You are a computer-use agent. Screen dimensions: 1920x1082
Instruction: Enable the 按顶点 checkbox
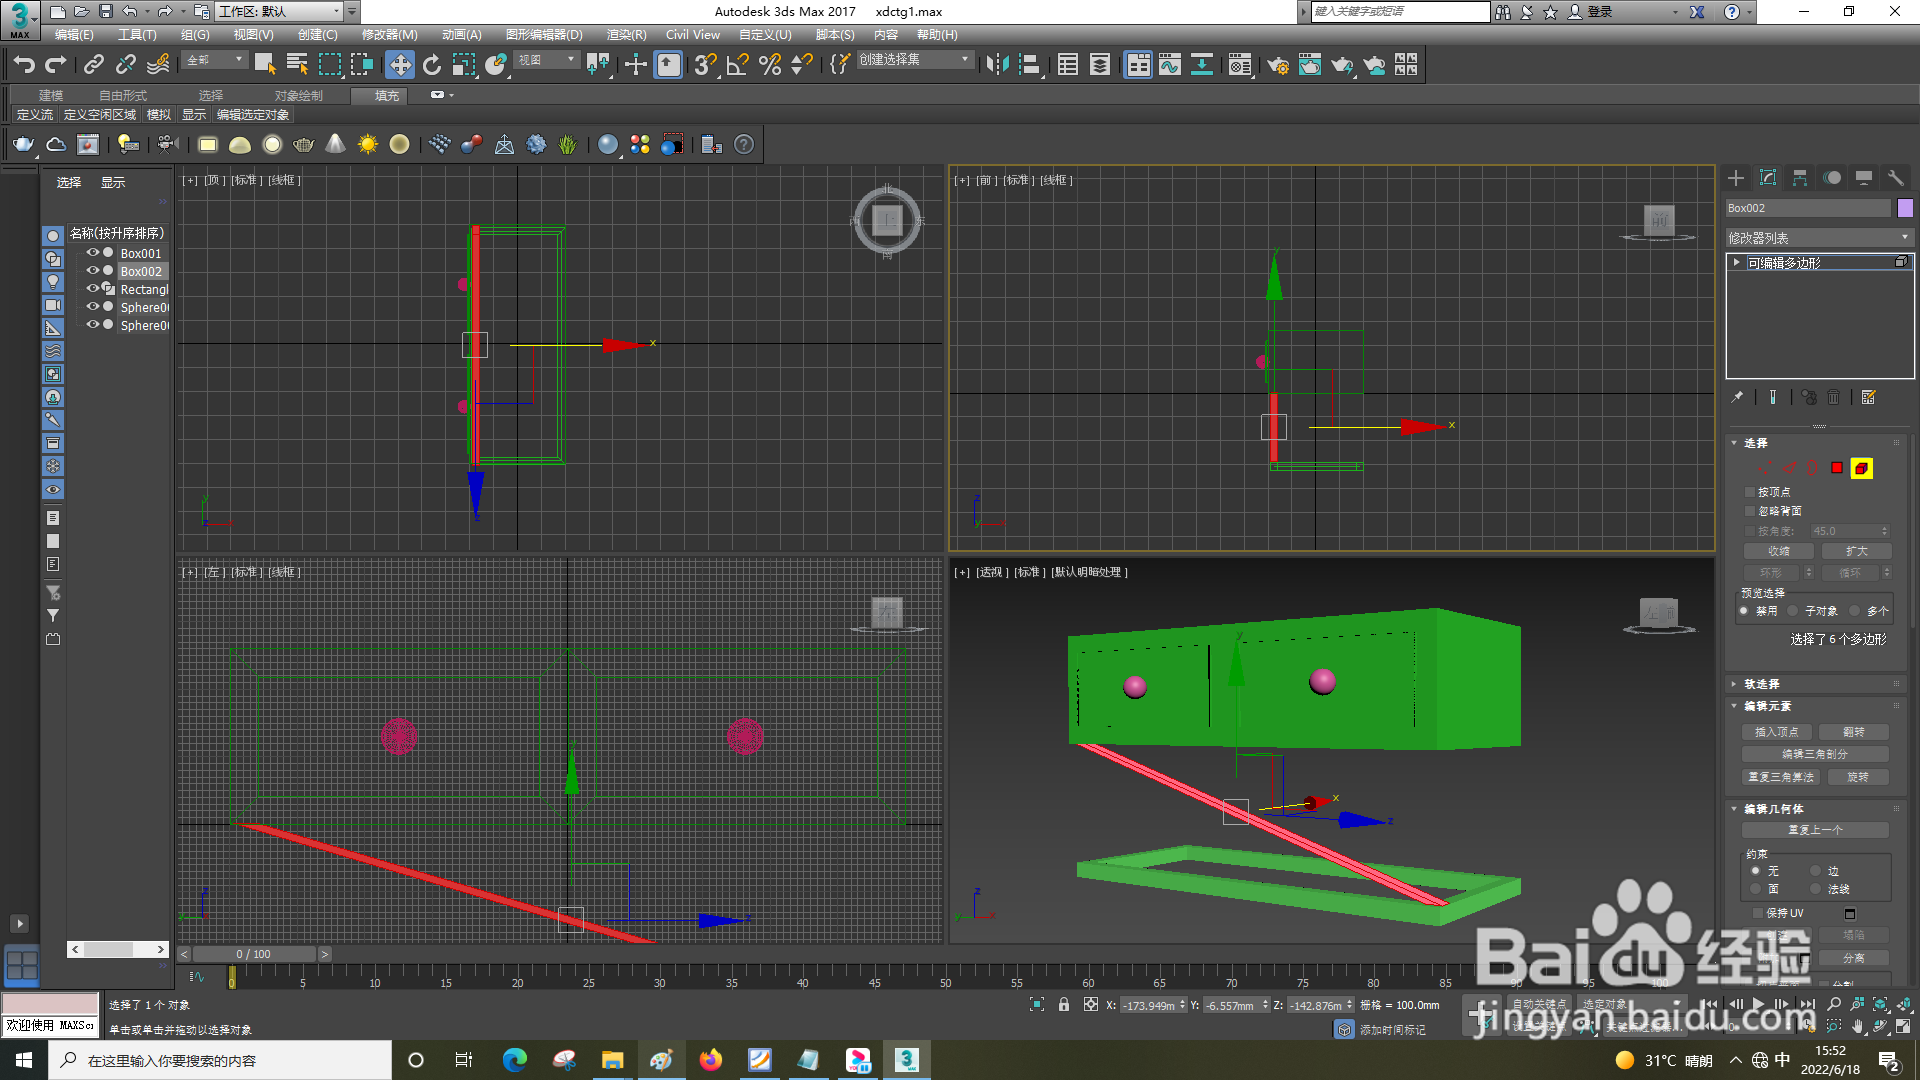[1750, 492]
